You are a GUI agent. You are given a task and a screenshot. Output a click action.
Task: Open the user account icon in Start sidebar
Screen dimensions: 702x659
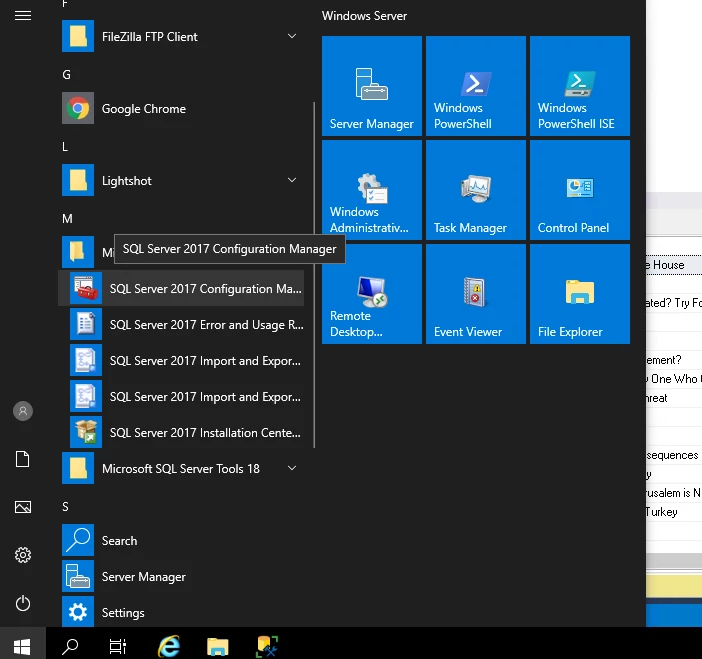tap(23, 411)
